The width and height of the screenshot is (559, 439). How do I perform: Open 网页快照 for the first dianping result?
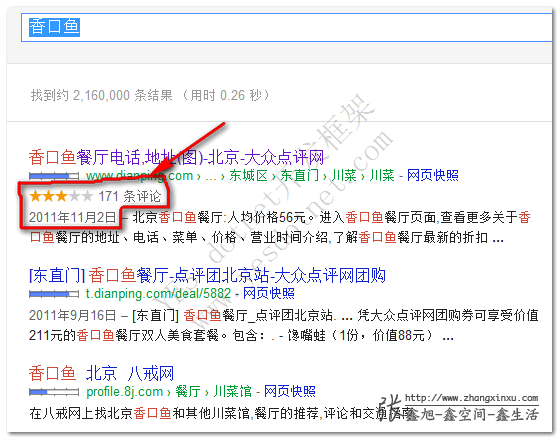pyautogui.click(x=432, y=175)
